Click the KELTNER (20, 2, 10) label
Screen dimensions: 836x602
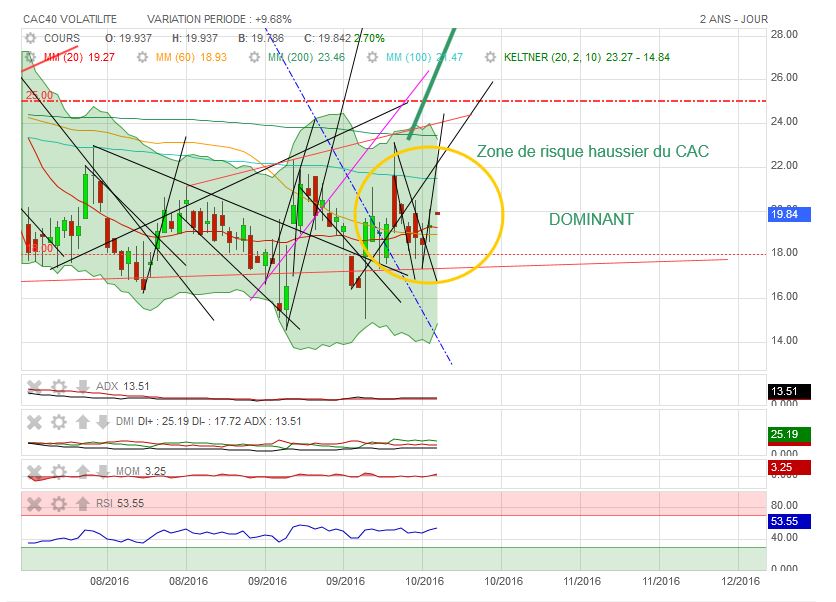(552, 57)
